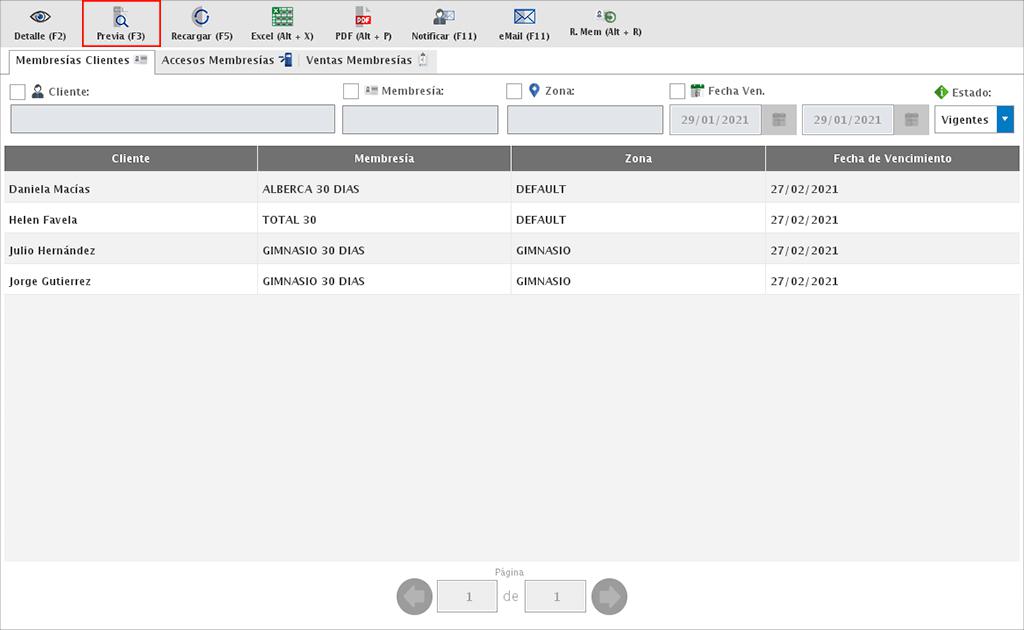The image size is (1024, 630).
Task: Check the Zona filter checkbox
Action: coord(514,92)
